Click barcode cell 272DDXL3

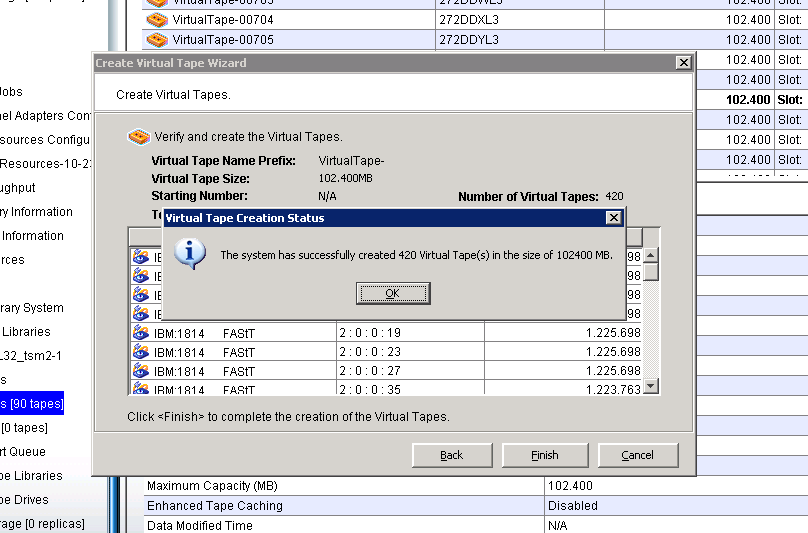519,20
